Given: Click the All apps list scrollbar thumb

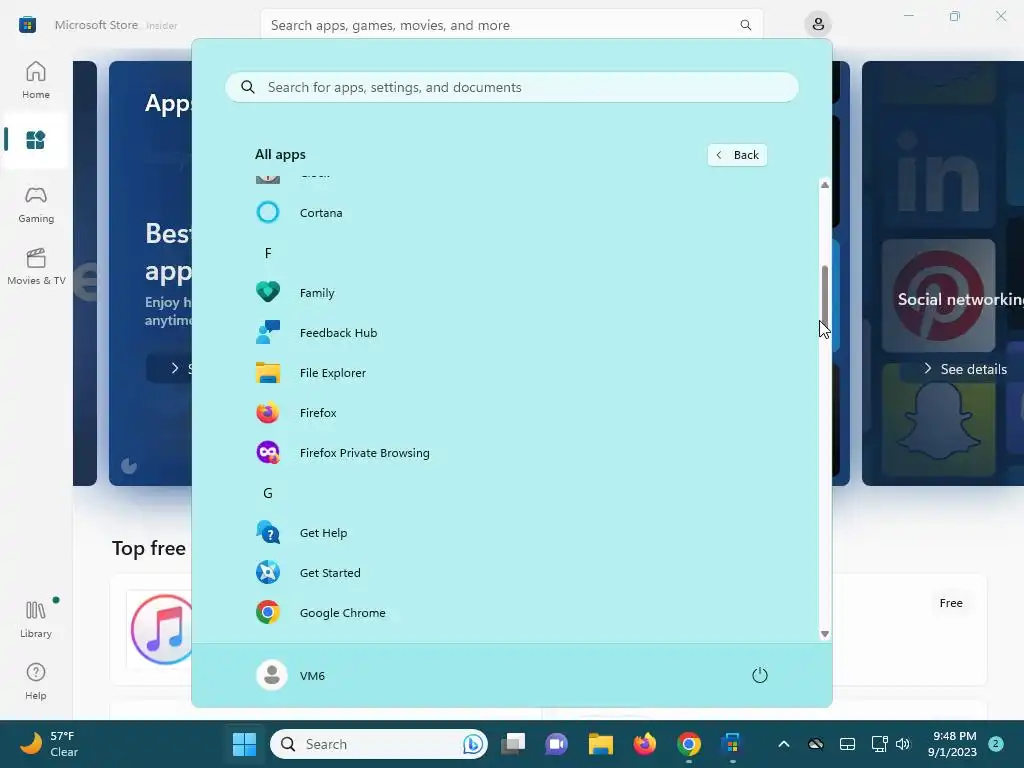Looking at the screenshot, I should 825,296.
